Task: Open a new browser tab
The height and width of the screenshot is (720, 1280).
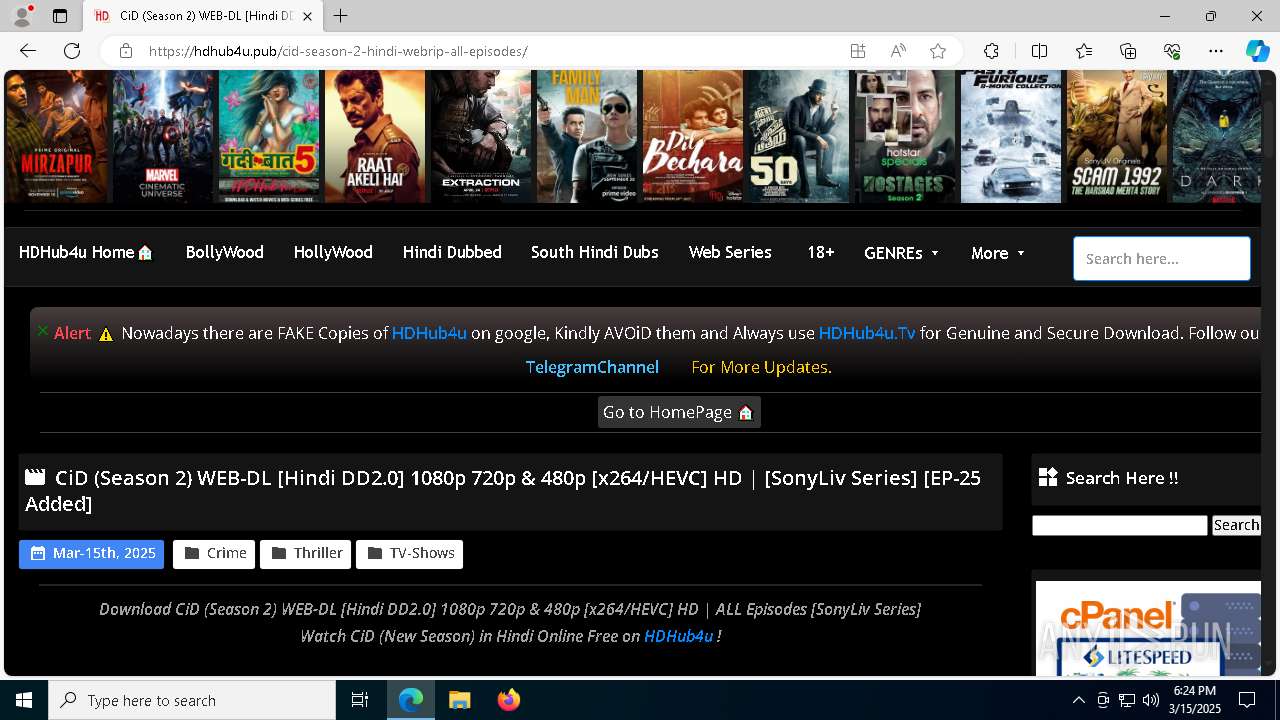Action: click(x=341, y=16)
